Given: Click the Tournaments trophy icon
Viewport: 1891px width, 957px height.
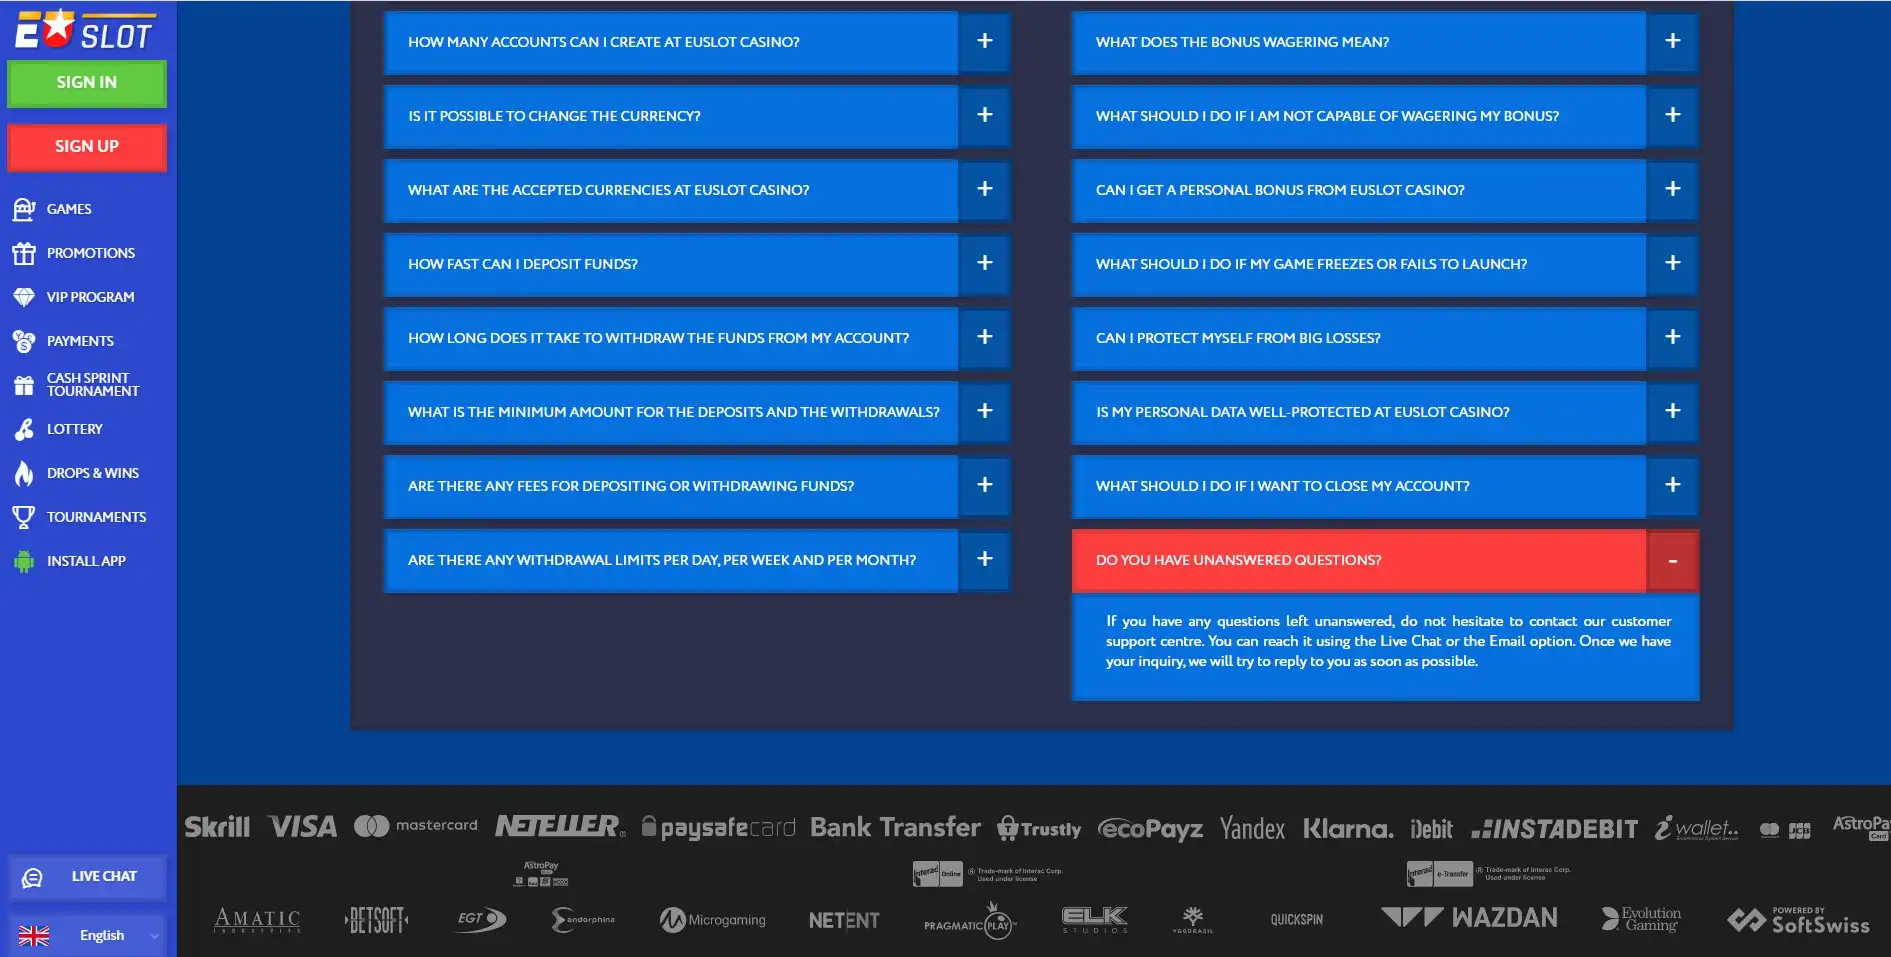Looking at the screenshot, I should pos(24,517).
